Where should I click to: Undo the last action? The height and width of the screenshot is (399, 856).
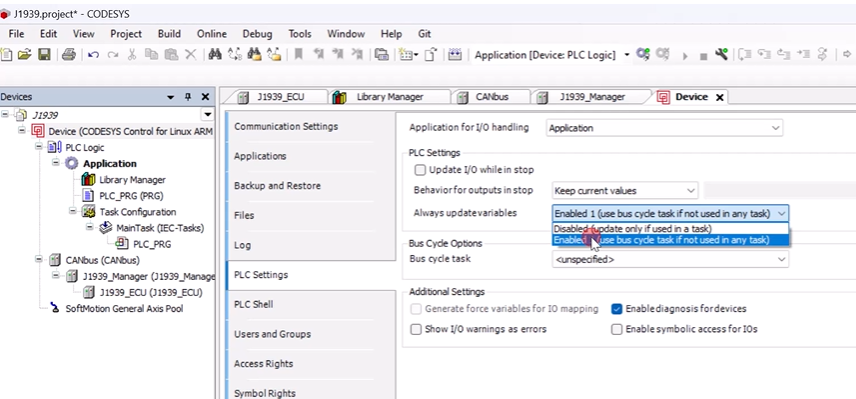(x=93, y=55)
